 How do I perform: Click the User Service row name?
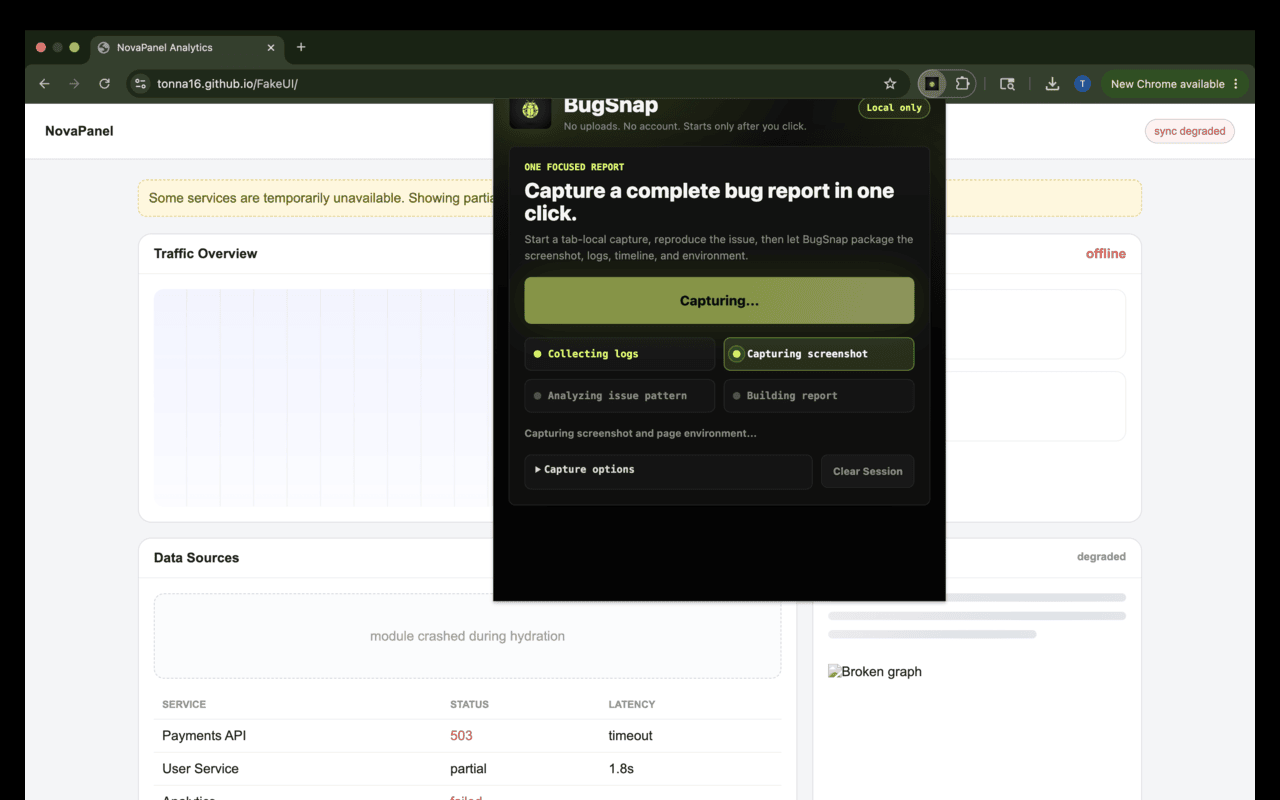tap(200, 769)
